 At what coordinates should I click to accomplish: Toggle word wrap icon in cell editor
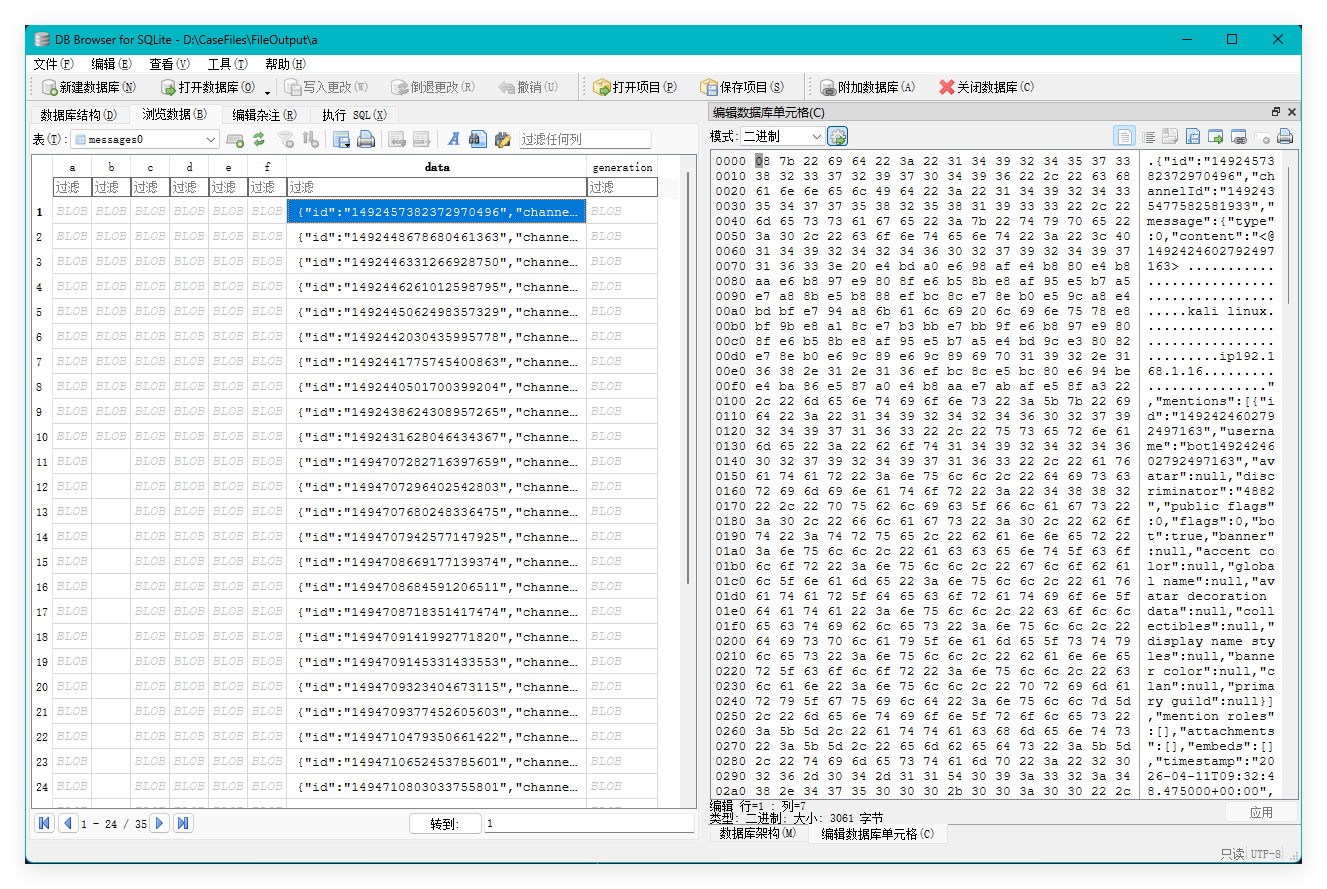click(x=1150, y=137)
